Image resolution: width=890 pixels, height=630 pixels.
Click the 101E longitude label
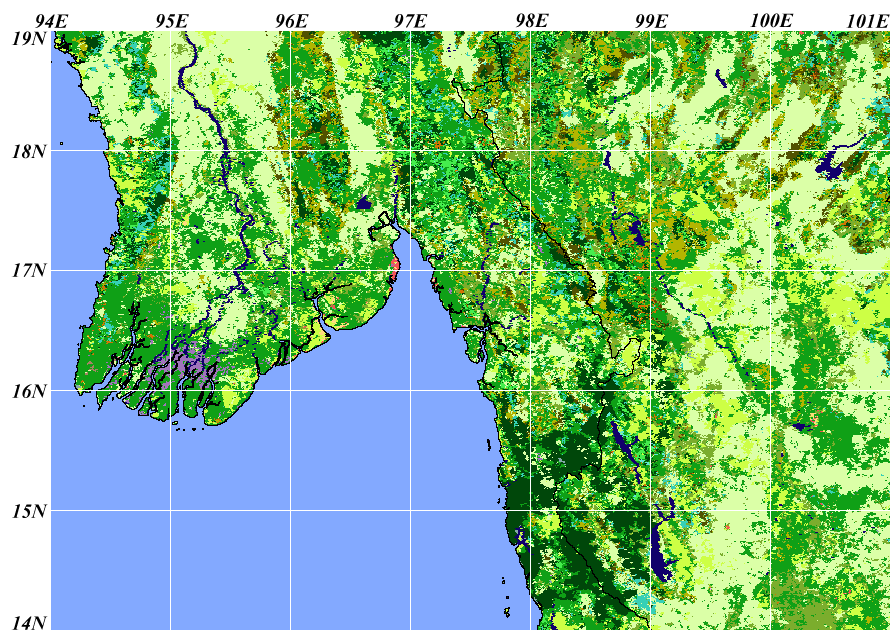[x=867, y=22]
